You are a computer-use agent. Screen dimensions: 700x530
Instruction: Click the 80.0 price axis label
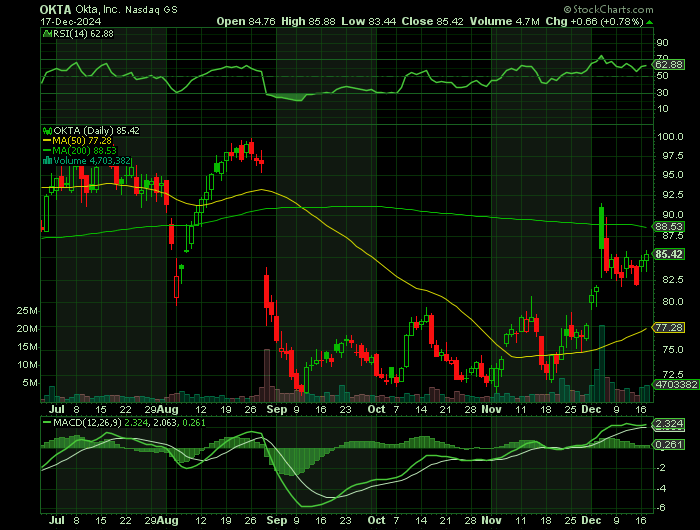tap(672, 302)
